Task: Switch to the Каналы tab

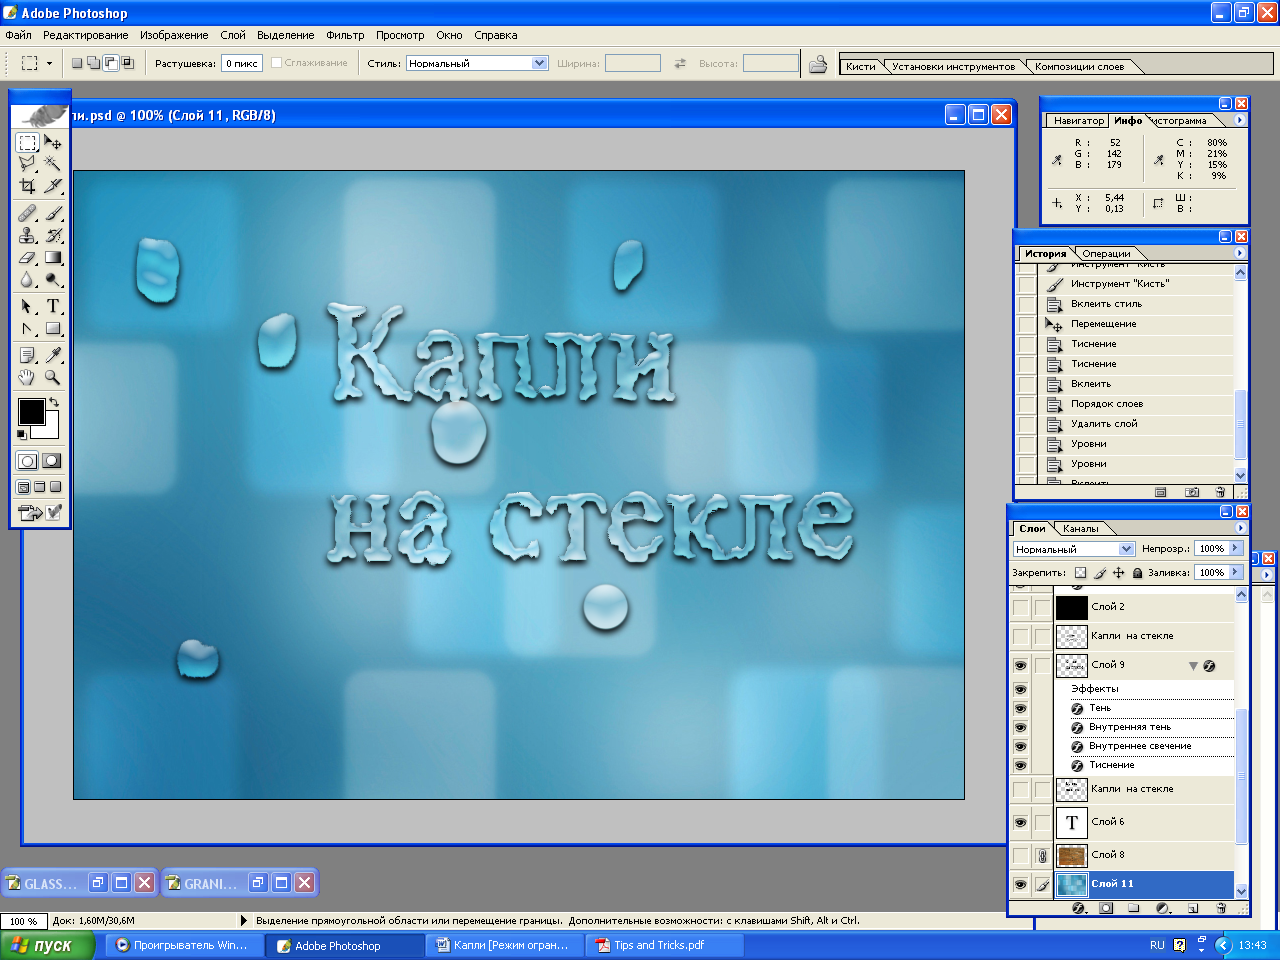Action: 1080,528
